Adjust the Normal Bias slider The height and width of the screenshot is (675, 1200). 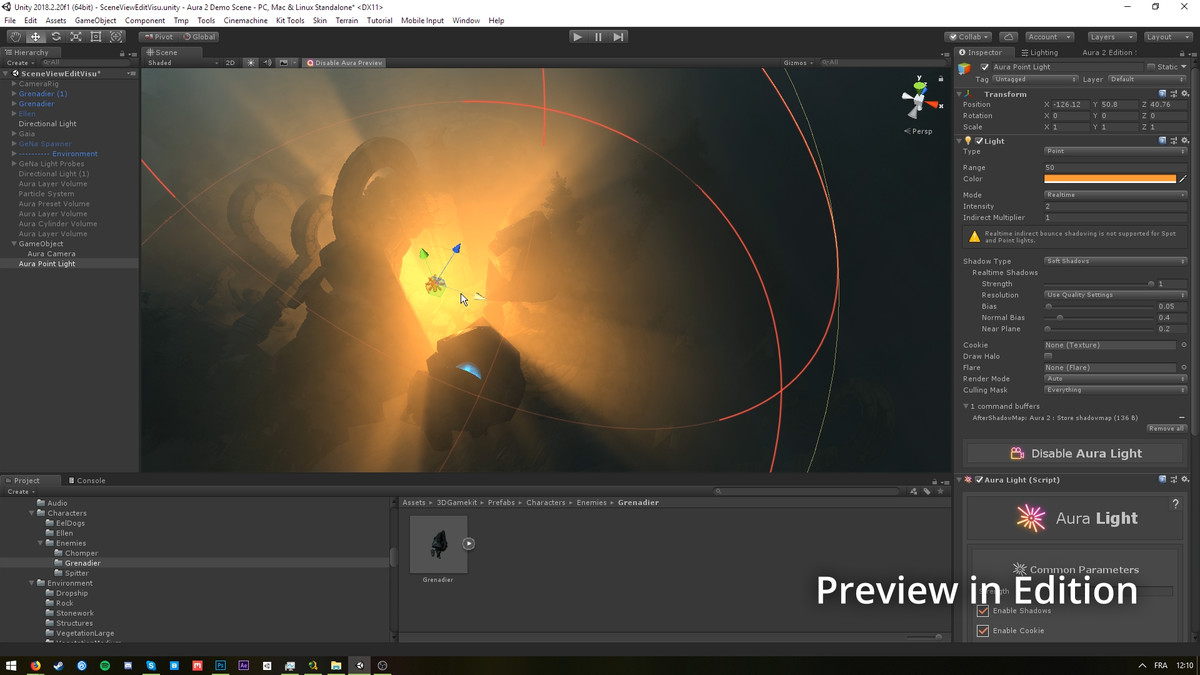tap(1099, 317)
